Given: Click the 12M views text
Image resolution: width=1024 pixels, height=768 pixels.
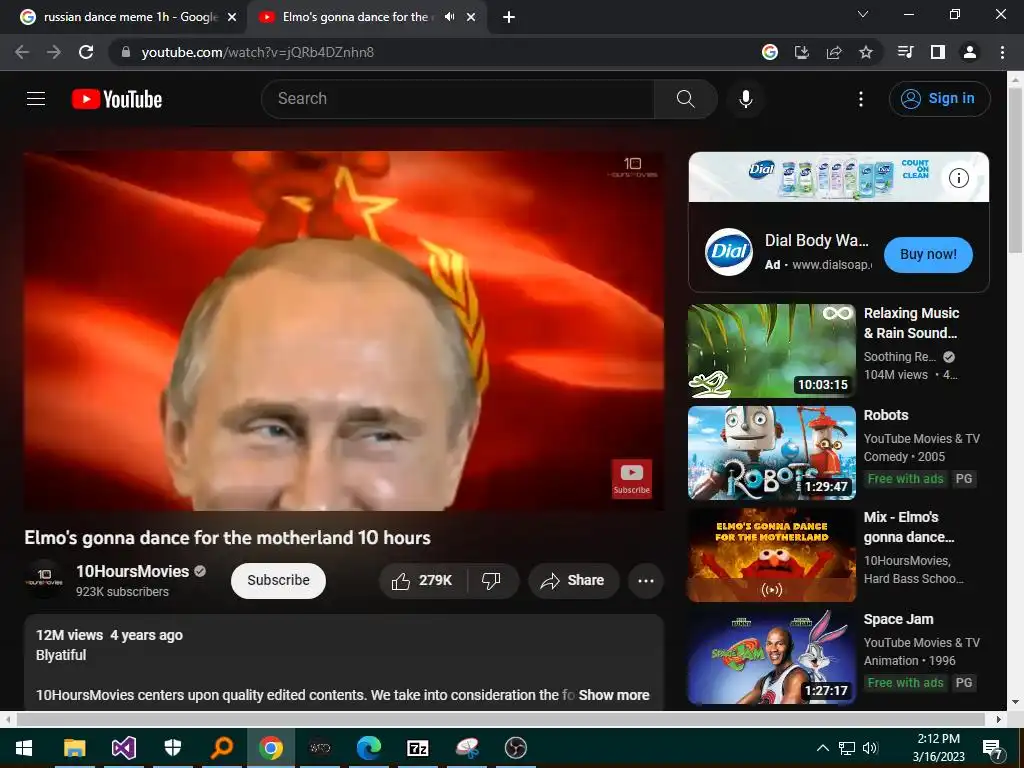Looking at the screenshot, I should (69, 635).
